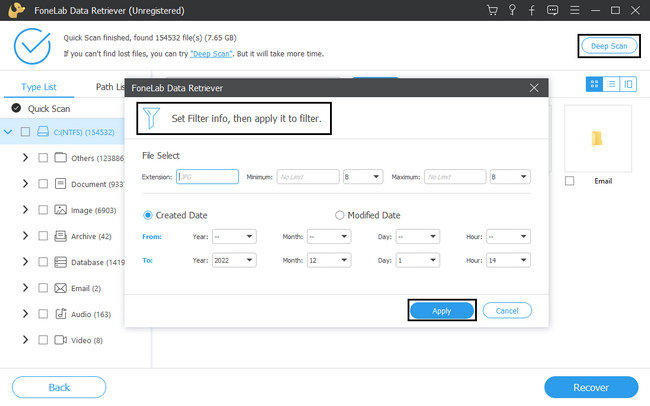Check the Database category checkbox
Screen dimensions: 650x406
pyautogui.click(x=43, y=262)
